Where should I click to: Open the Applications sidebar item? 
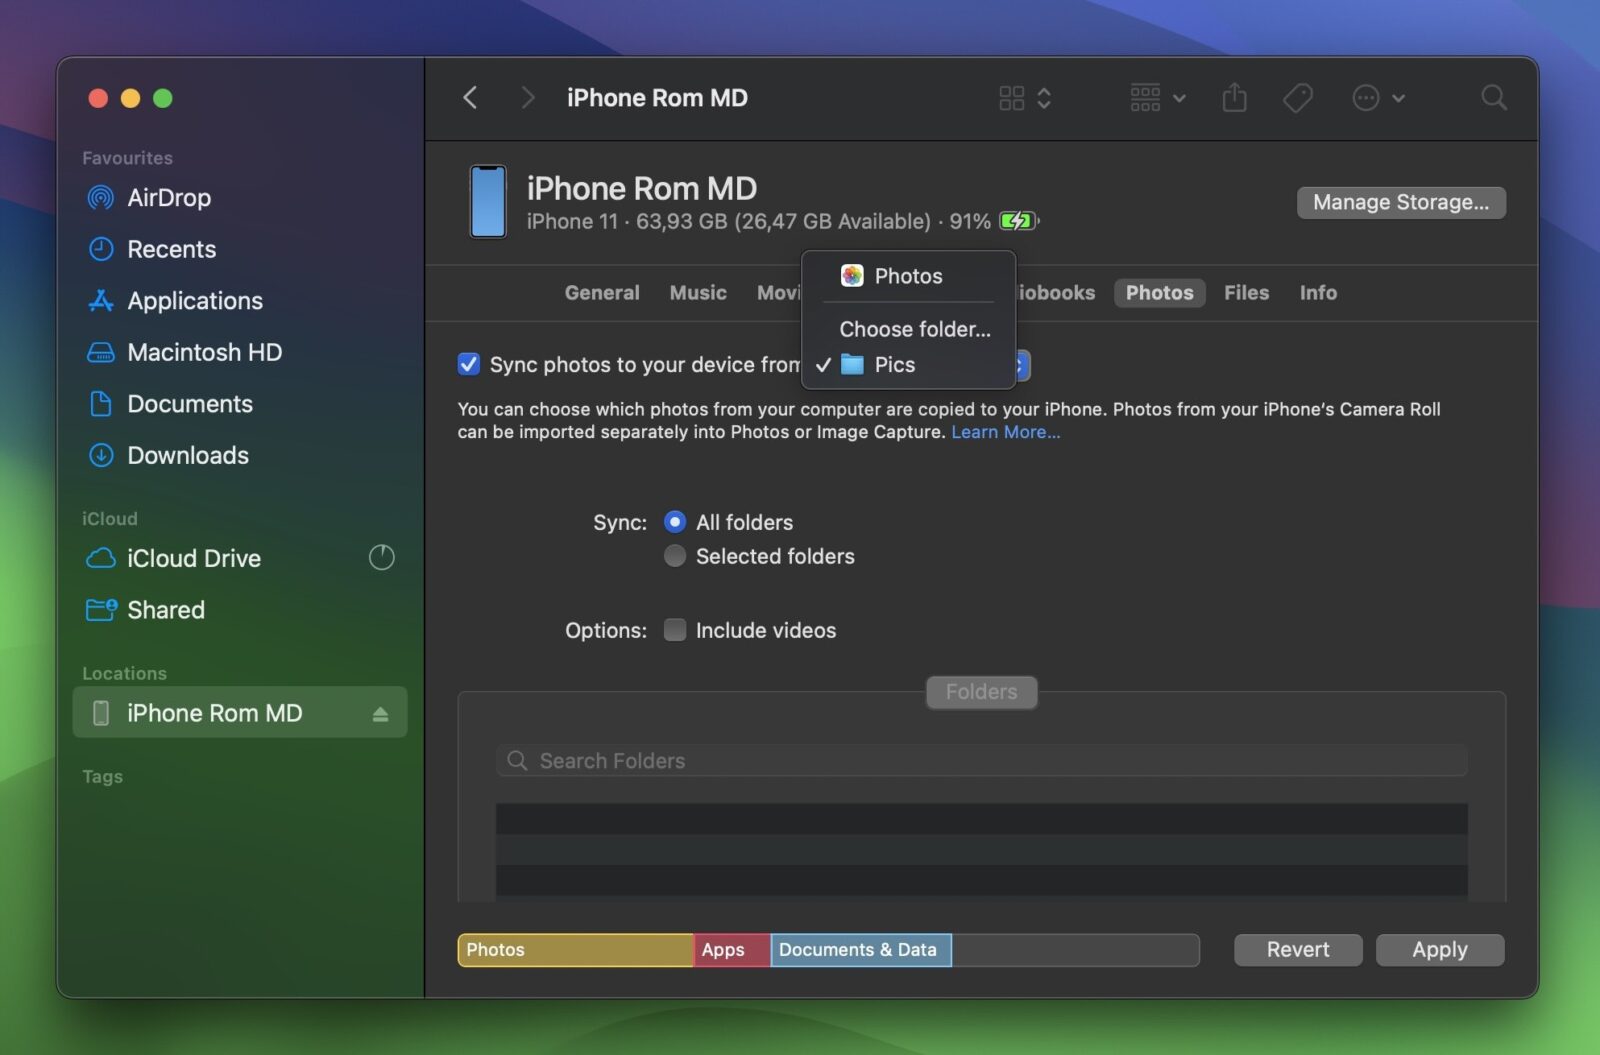click(194, 301)
